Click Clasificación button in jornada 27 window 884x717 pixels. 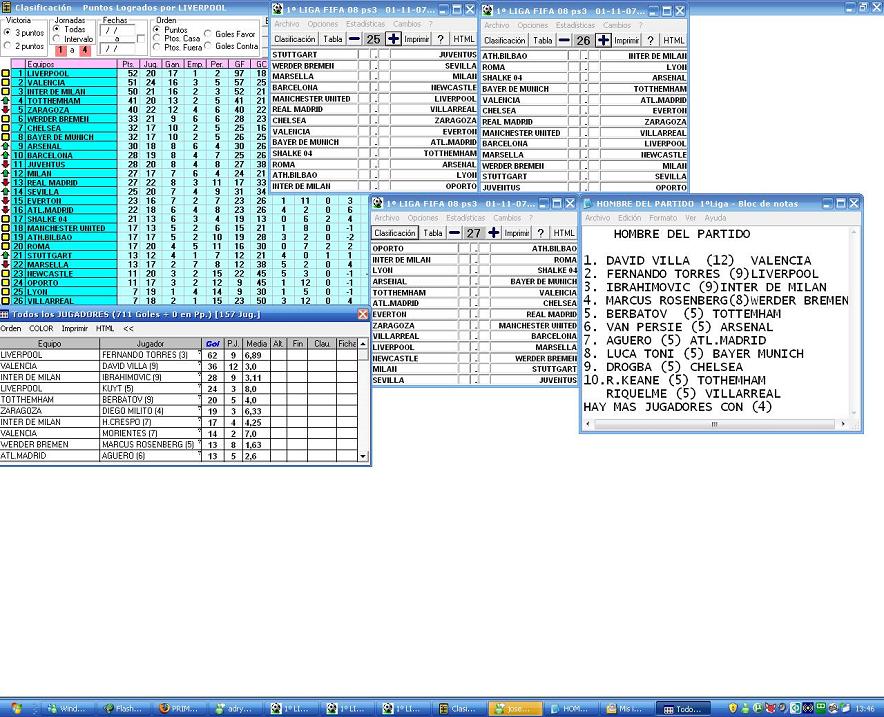[395, 232]
